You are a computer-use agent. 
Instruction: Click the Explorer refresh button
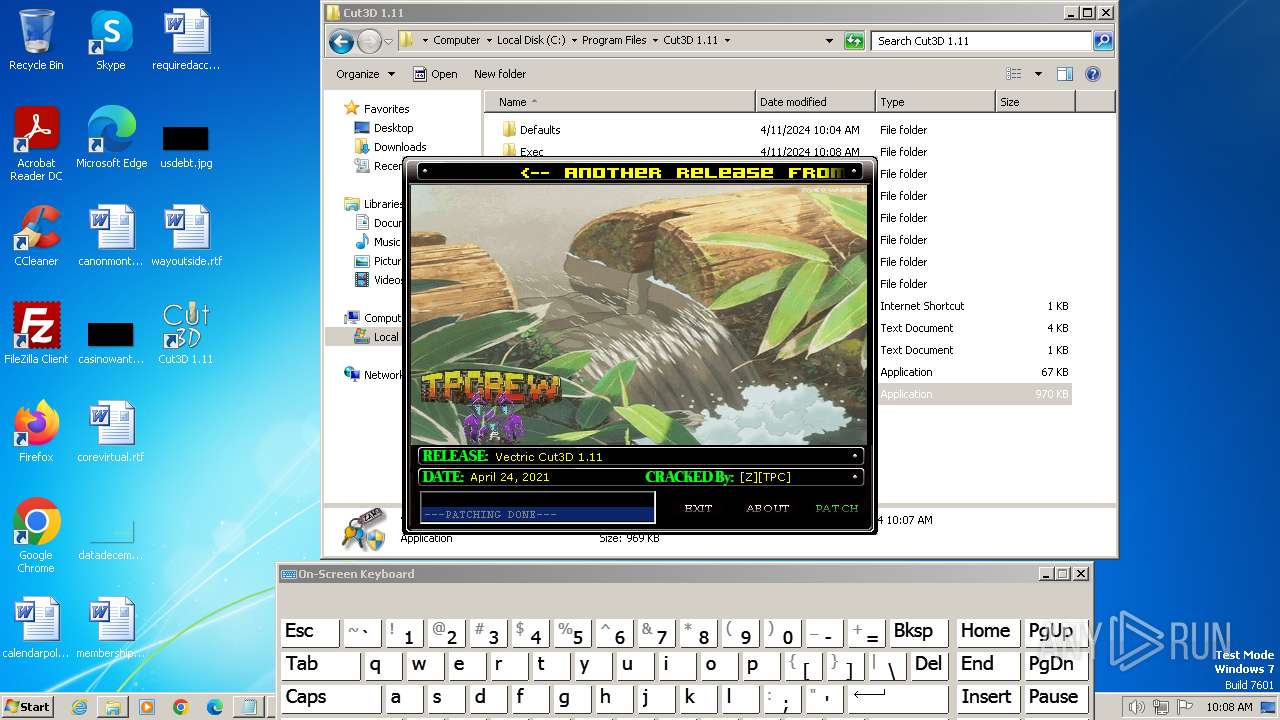[x=854, y=41]
